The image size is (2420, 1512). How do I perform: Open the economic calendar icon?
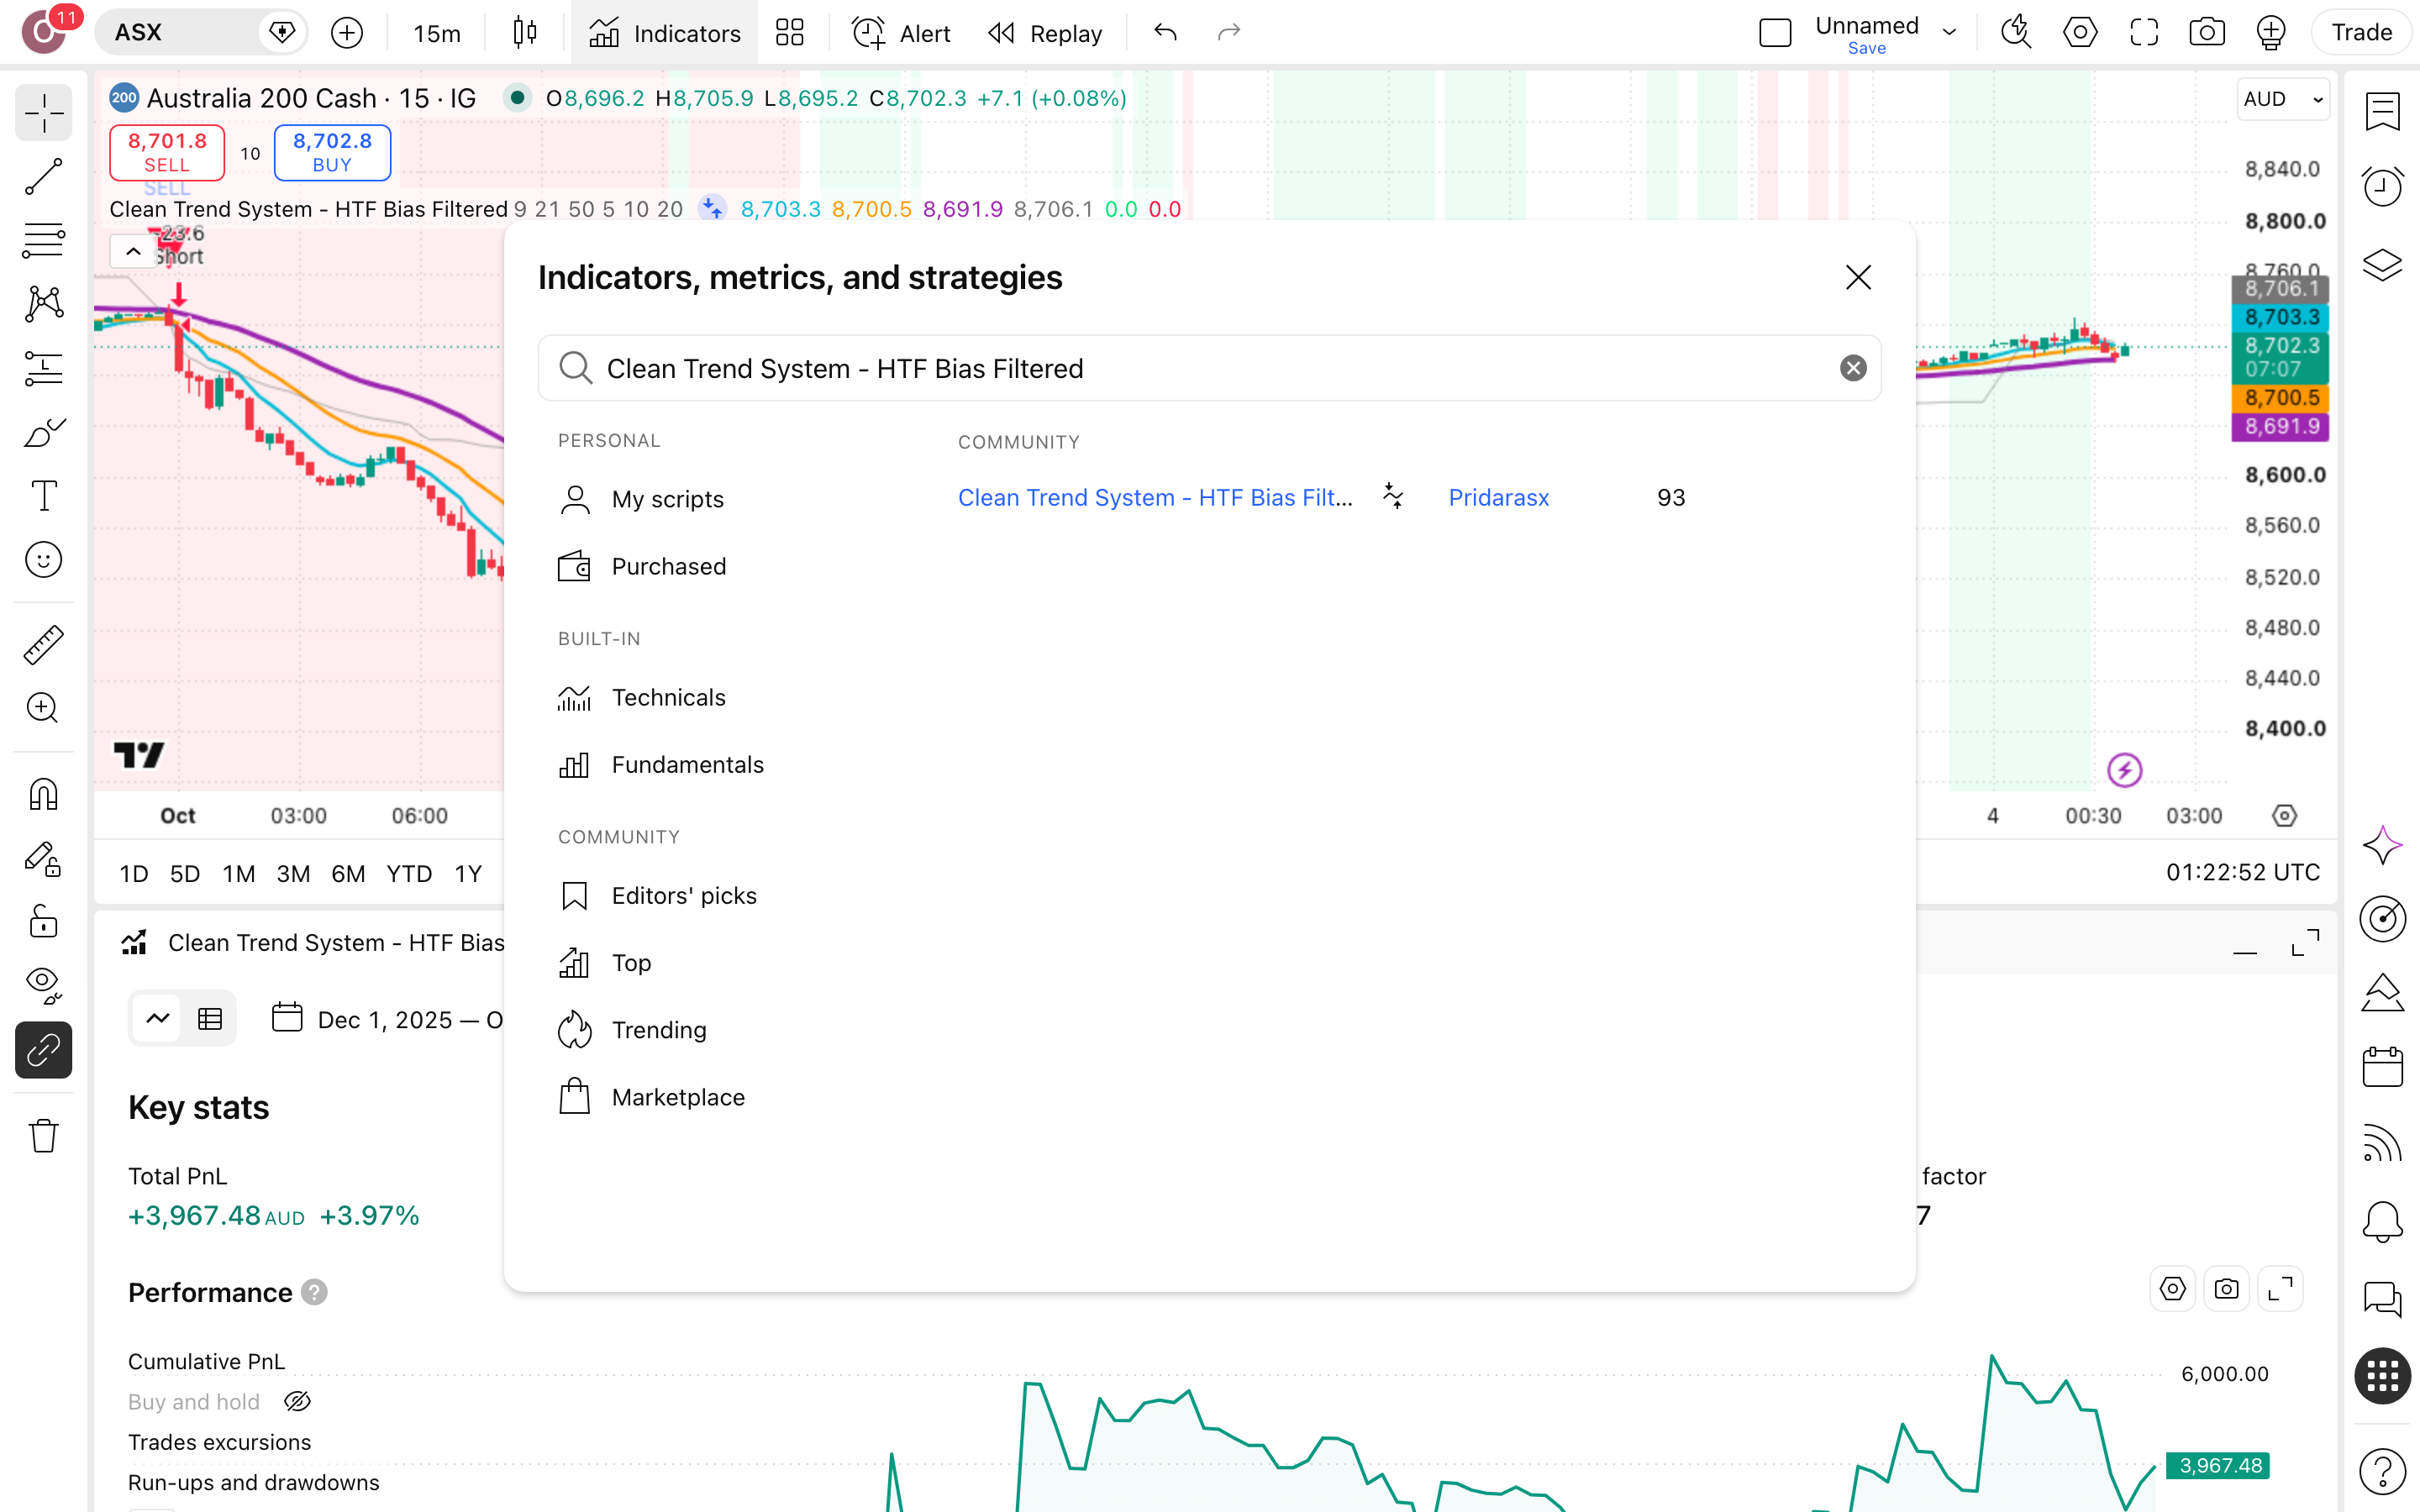click(2383, 1067)
